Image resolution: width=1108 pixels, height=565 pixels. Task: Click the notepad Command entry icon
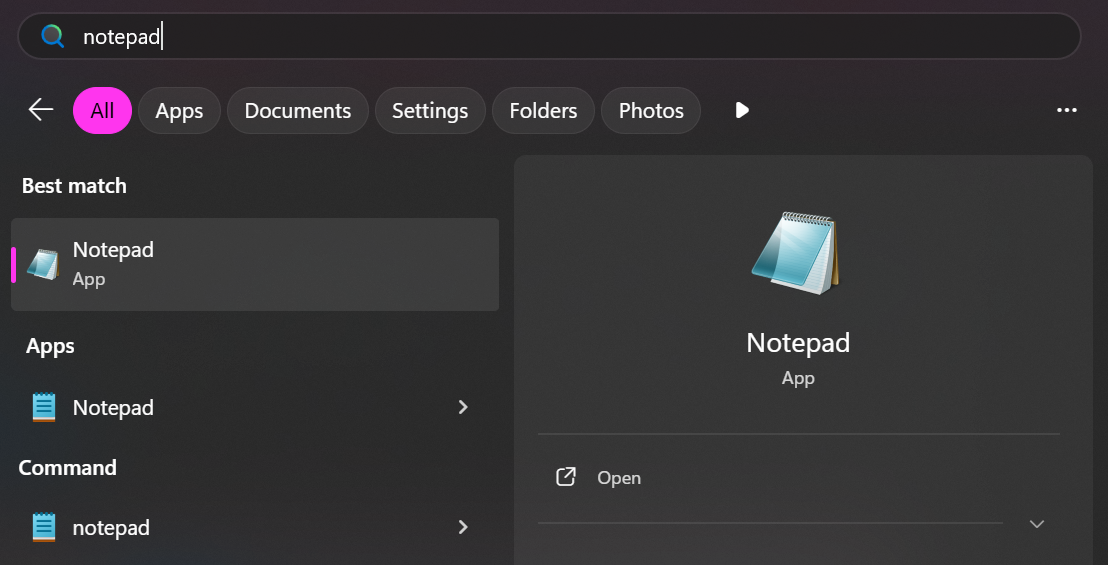44,528
